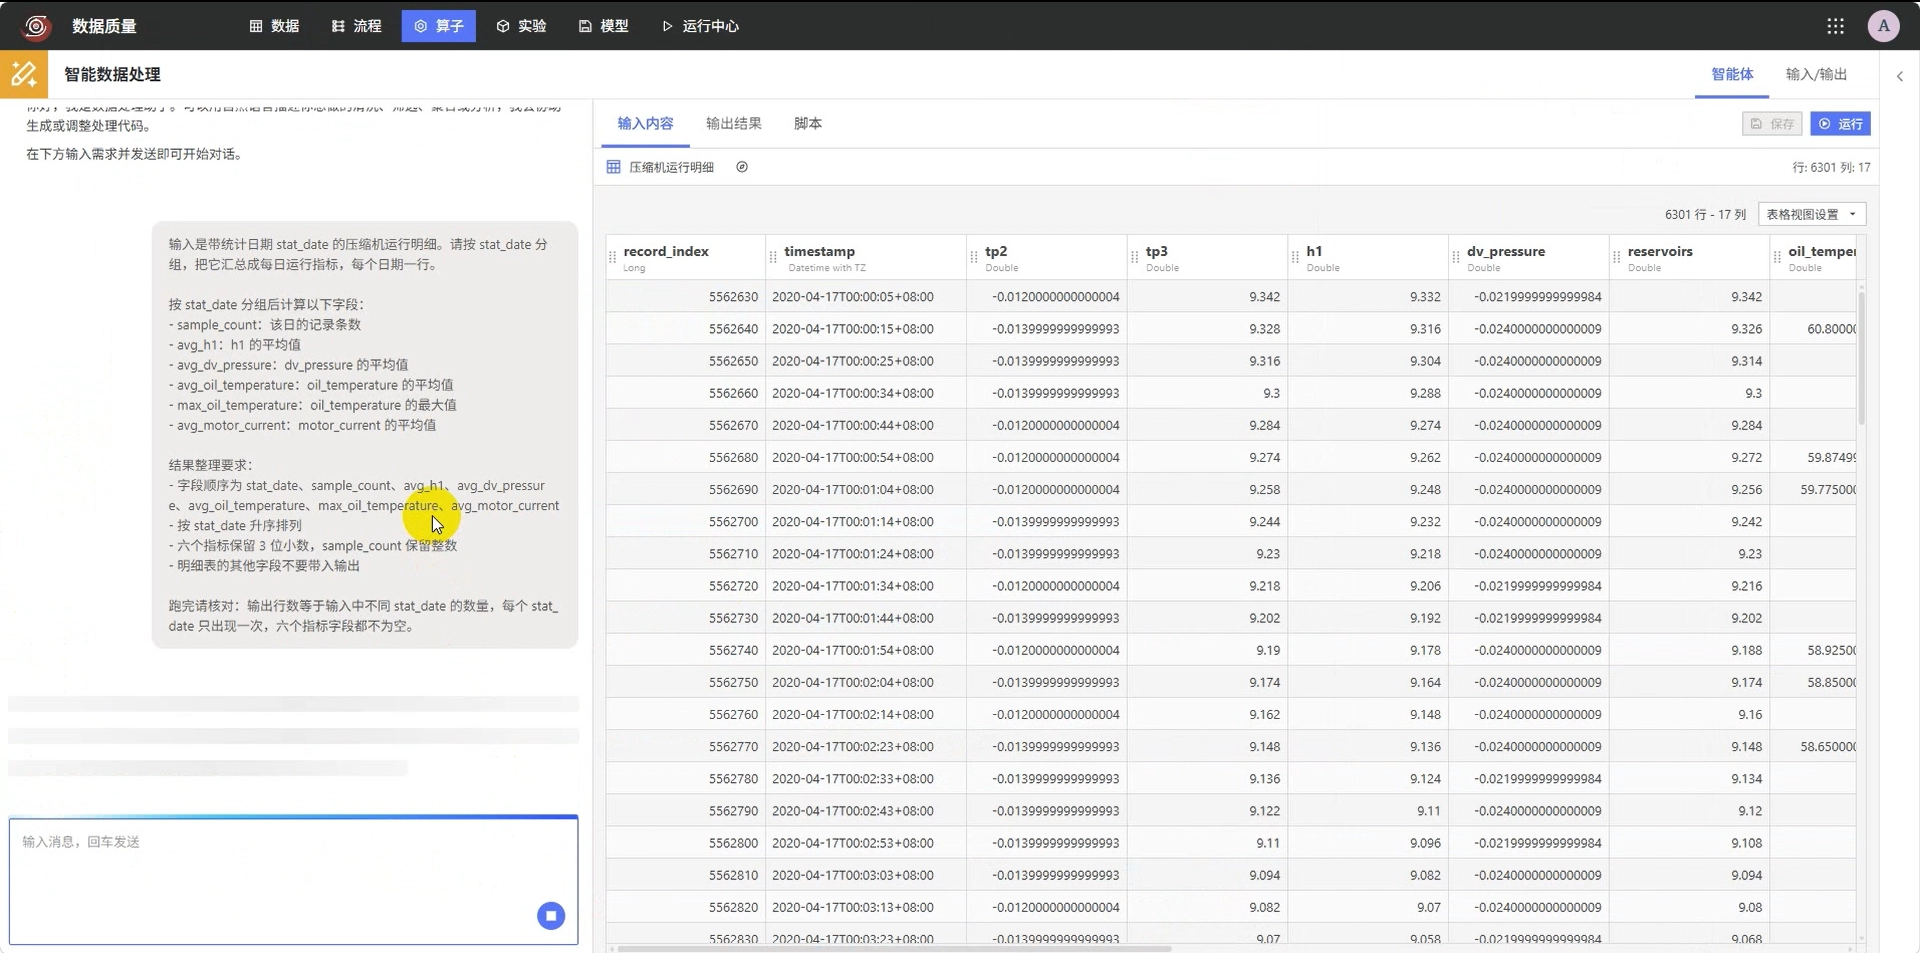Click the 保存 button
This screenshot has width=1920, height=953.
click(1772, 124)
